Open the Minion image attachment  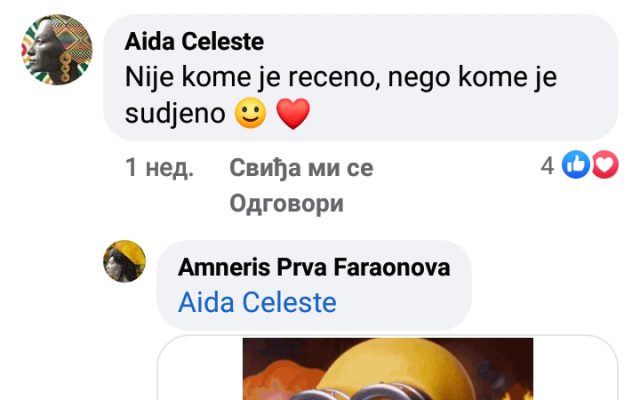(388, 369)
